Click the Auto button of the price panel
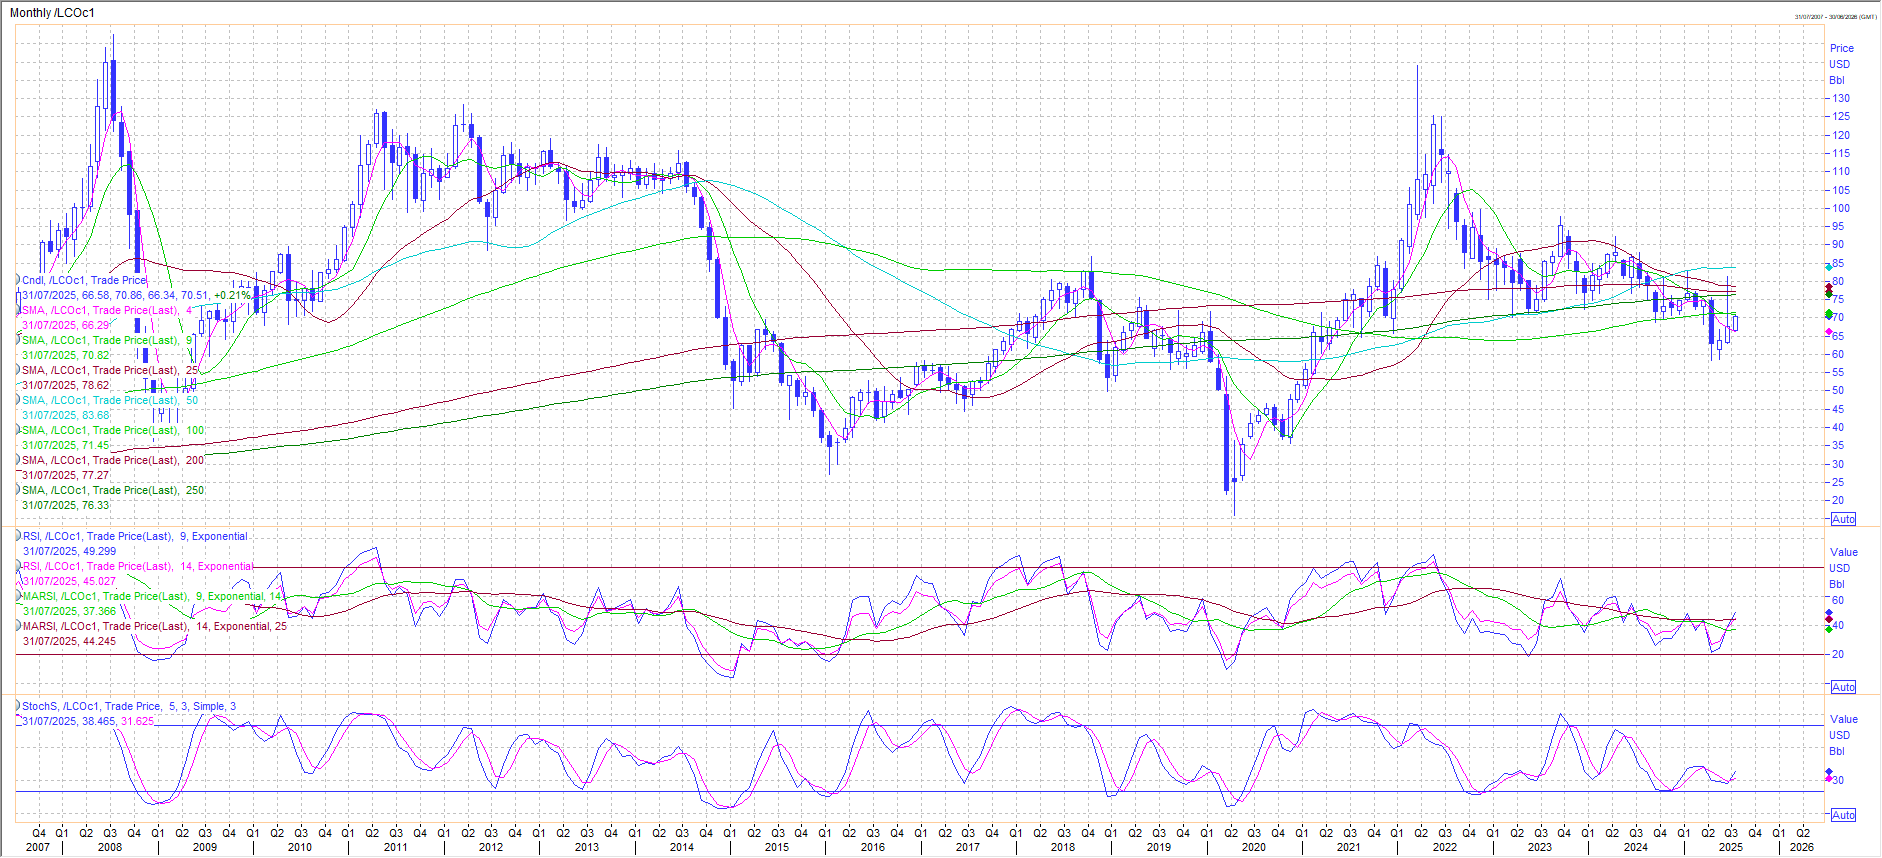This screenshot has width=1882, height=858. pyautogui.click(x=1843, y=519)
